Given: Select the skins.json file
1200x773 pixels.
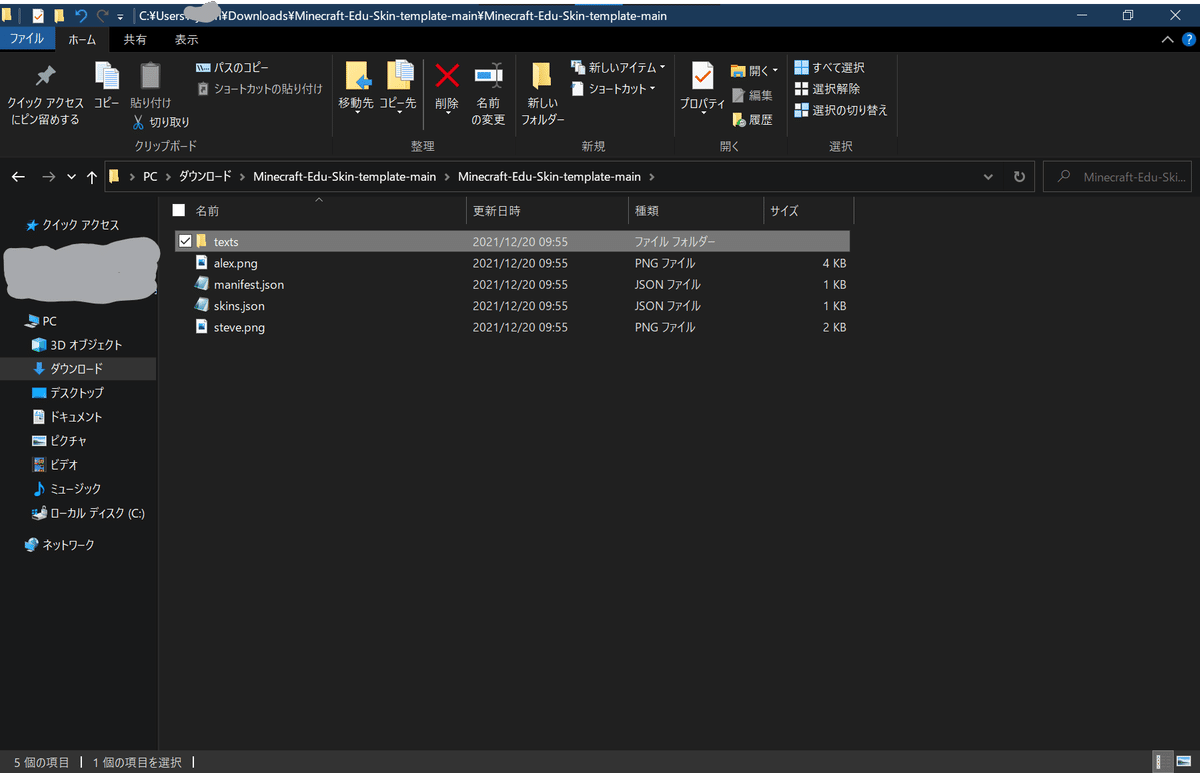Looking at the screenshot, I should pos(512,306).
